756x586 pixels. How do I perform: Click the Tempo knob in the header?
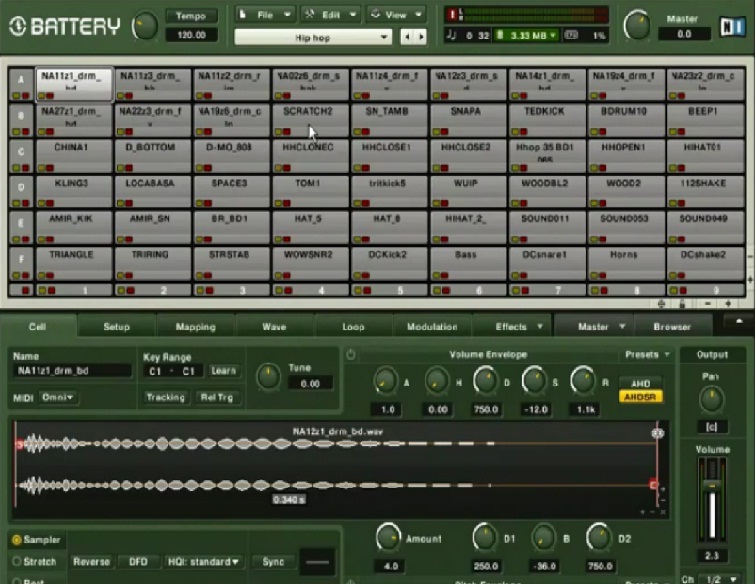pos(145,27)
